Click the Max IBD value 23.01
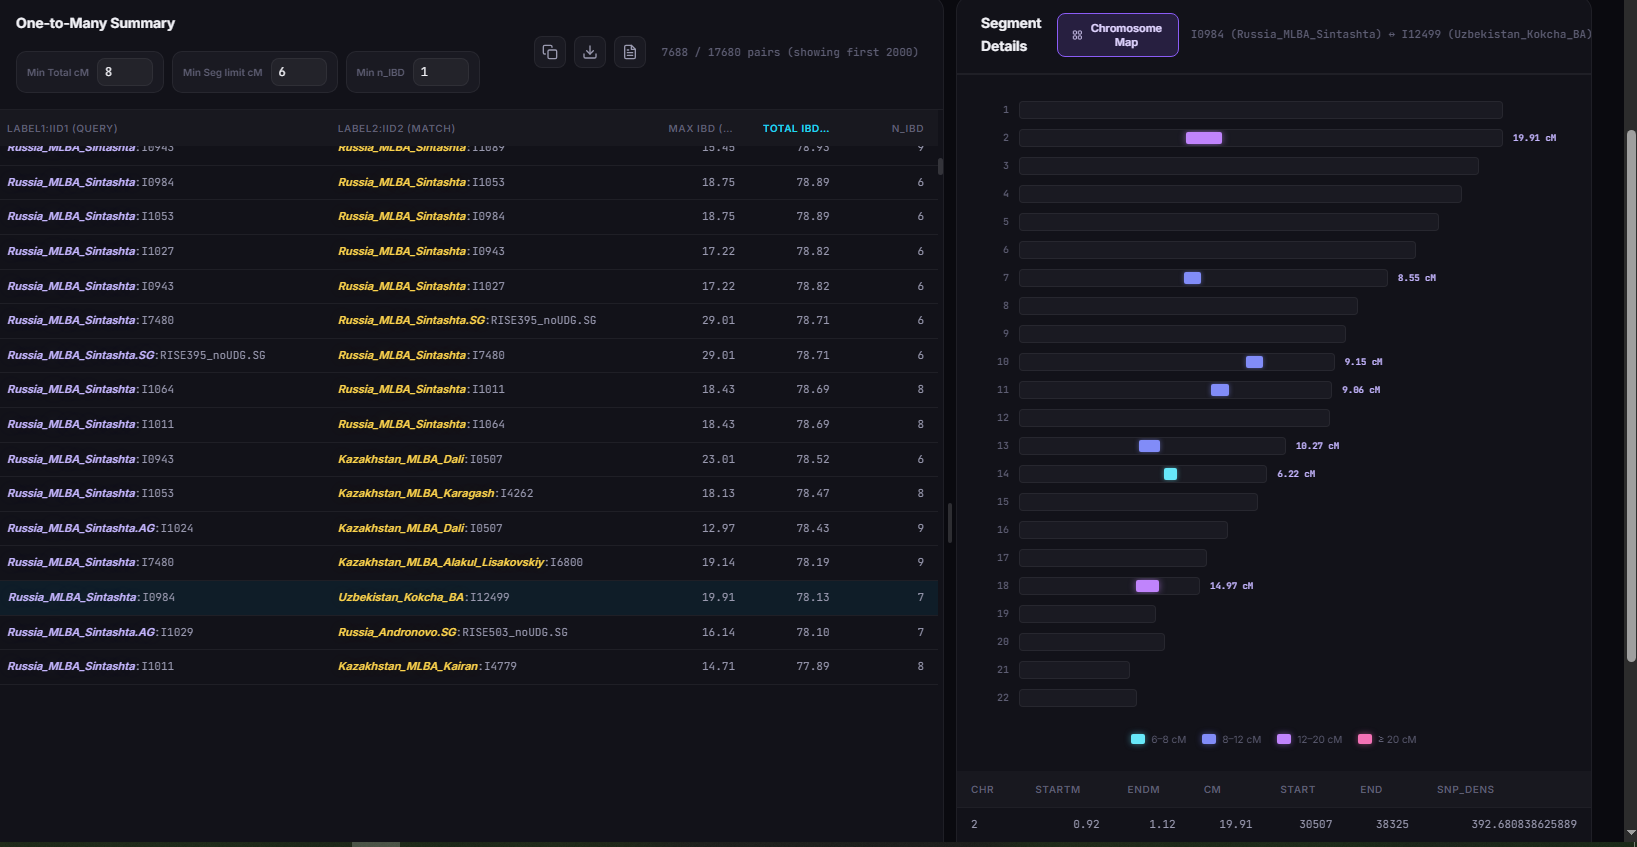The width and height of the screenshot is (1637, 847). point(718,460)
